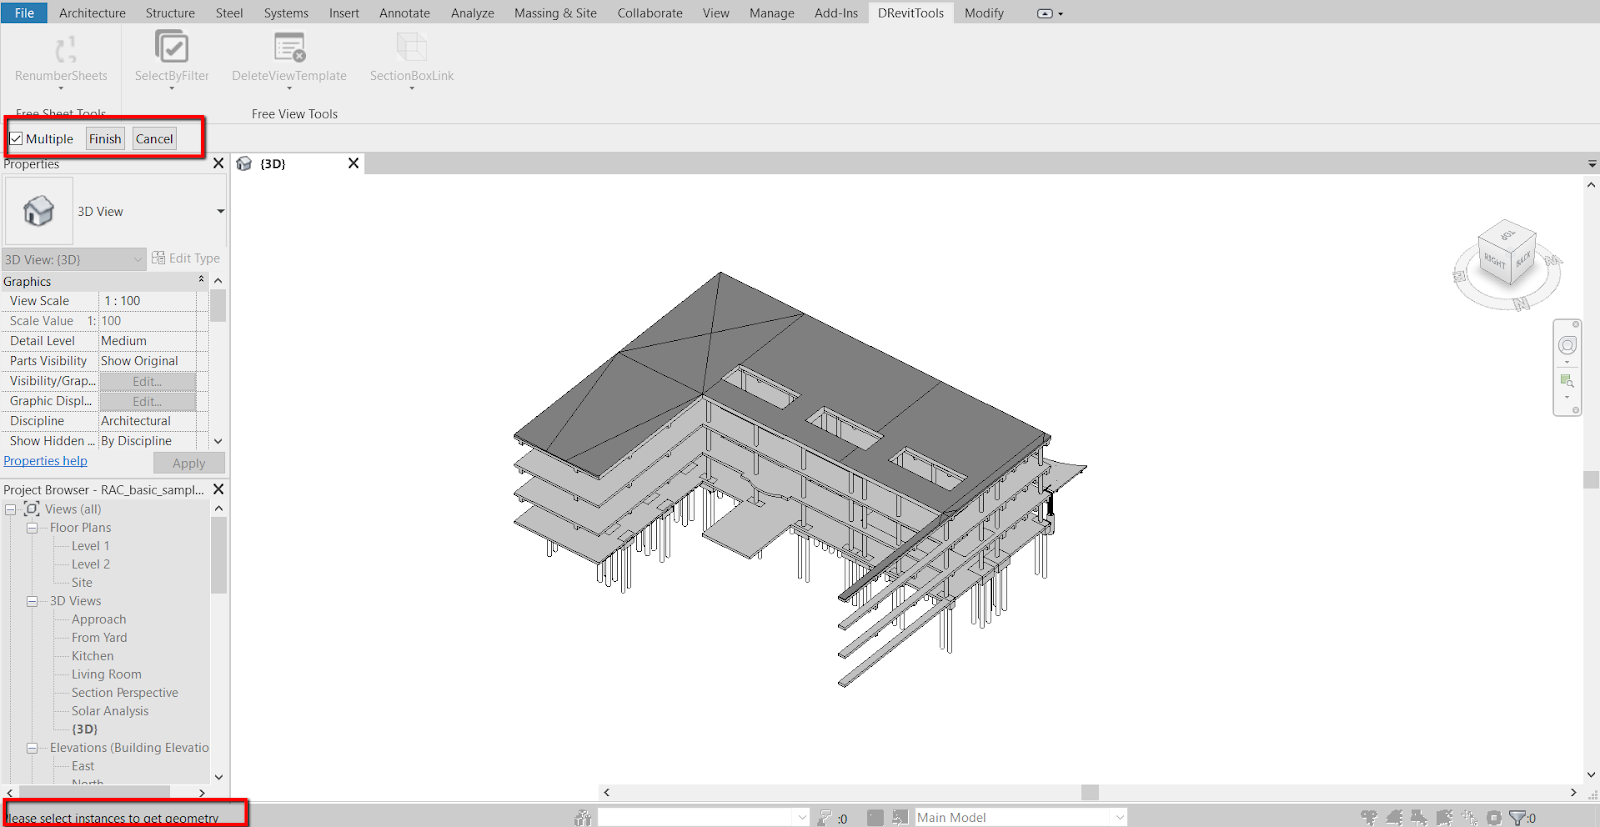Click the DeleteViewTemplate tool icon
Viewport: 1600px width, 827px height.
289,47
